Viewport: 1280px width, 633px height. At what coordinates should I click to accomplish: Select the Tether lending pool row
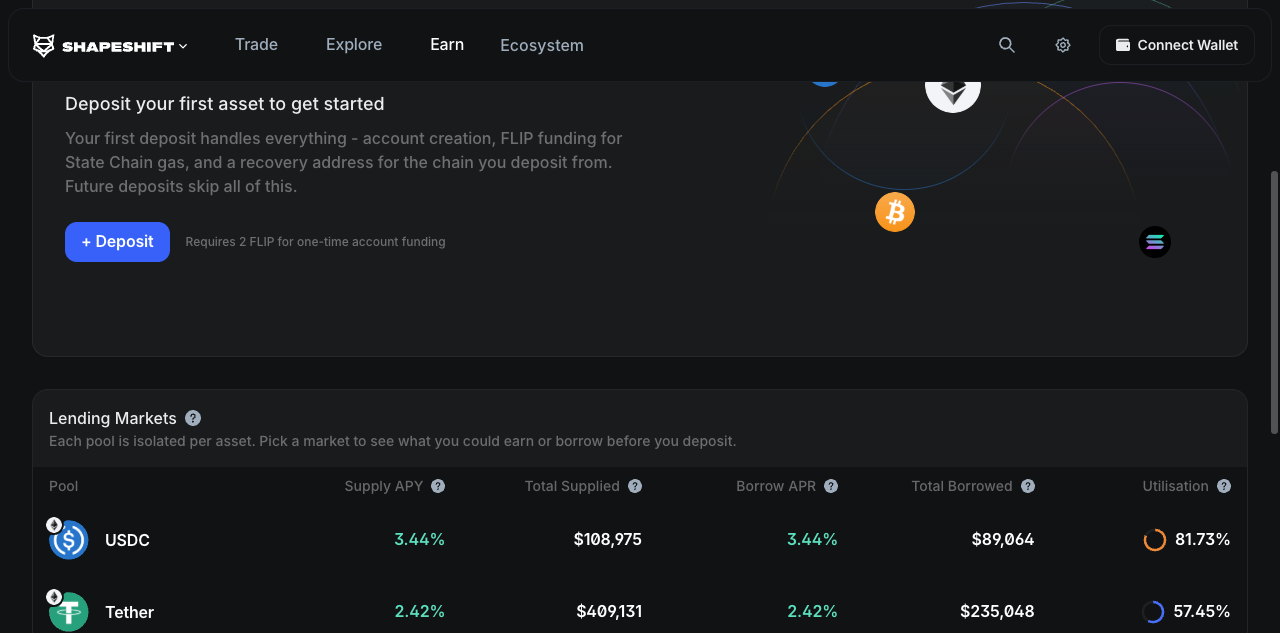tap(640, 611)
